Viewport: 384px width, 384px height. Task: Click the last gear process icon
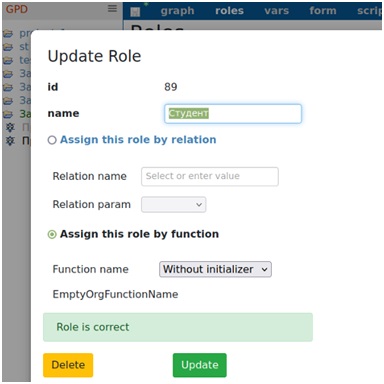click(x=10, y=141)
